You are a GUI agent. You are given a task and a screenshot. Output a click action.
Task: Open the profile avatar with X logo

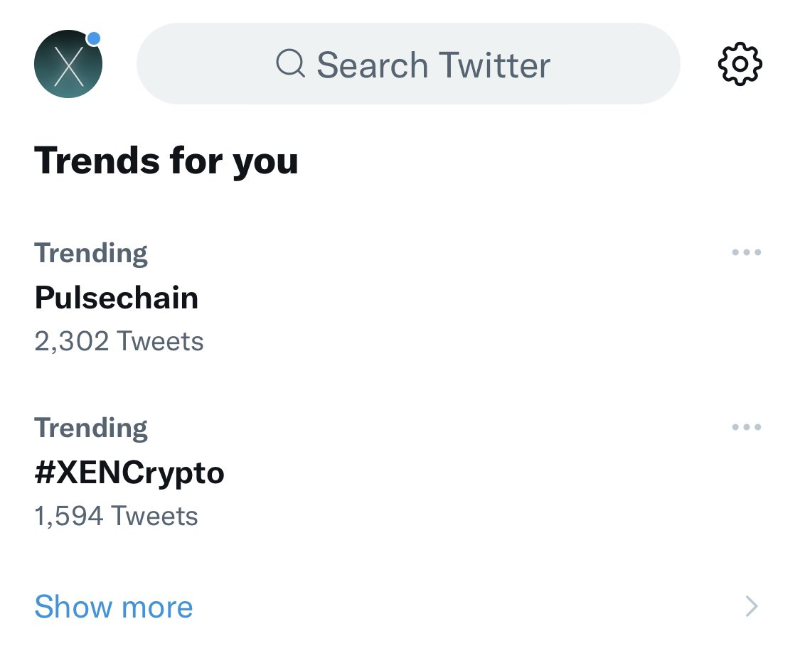[x=68, y=64]
